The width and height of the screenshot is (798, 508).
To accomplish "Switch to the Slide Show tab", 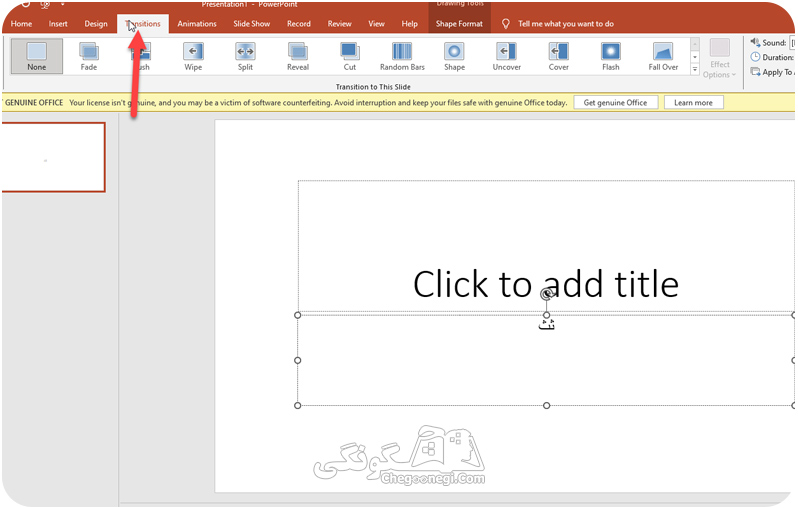I will [251, 23].
